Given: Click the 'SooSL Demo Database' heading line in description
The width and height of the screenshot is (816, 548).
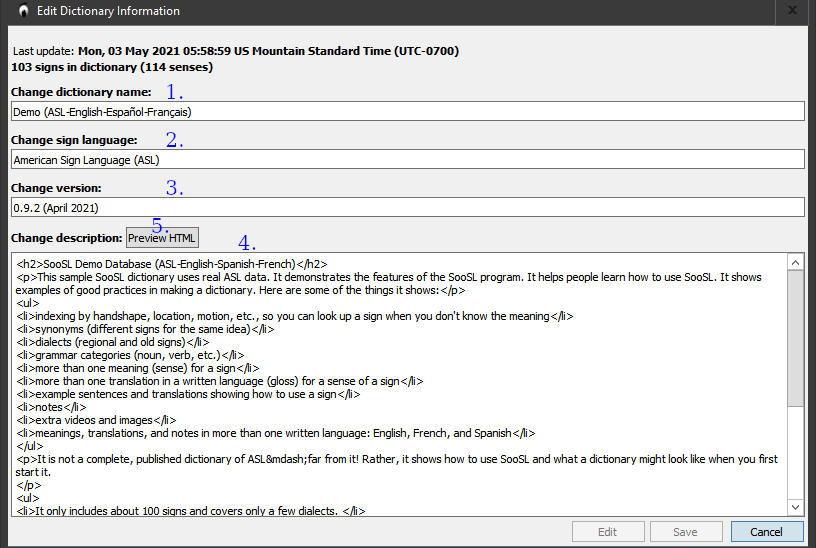Looking at the screenshot, I should pyautogui.click(x=172, y=264).
